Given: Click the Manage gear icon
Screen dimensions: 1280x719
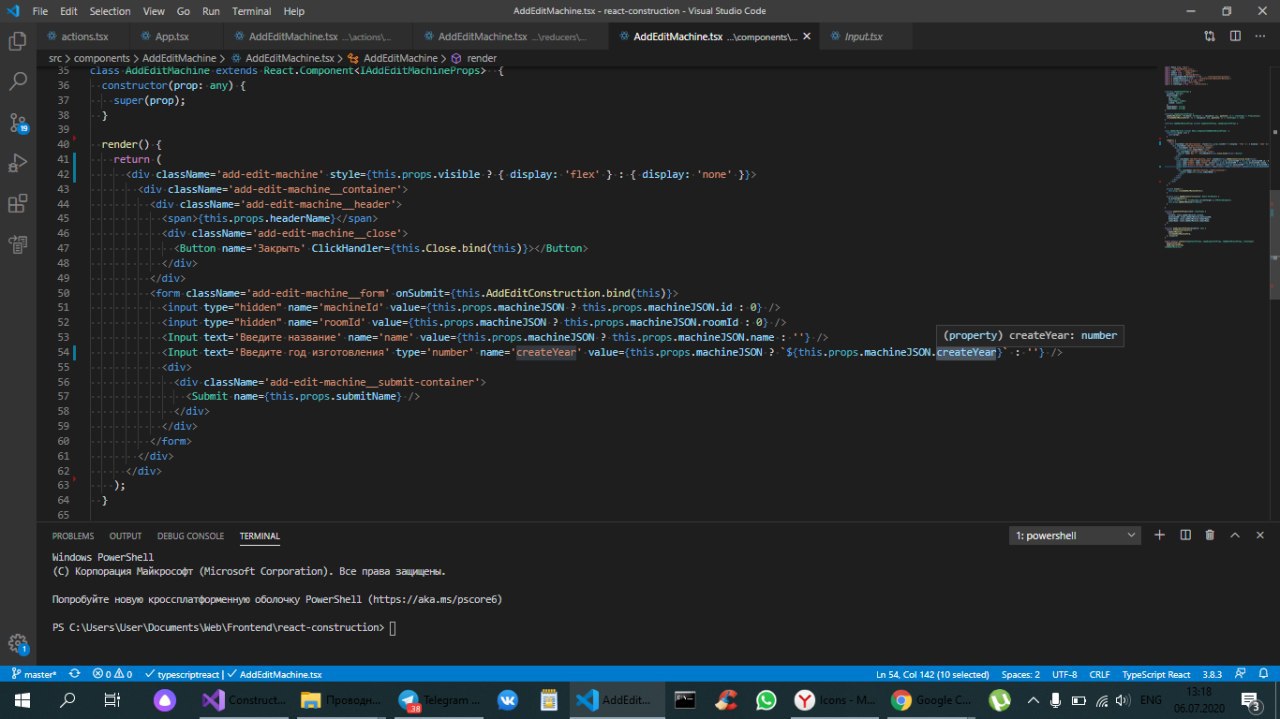Looking at the screenshot, I should tap(17, 644).
